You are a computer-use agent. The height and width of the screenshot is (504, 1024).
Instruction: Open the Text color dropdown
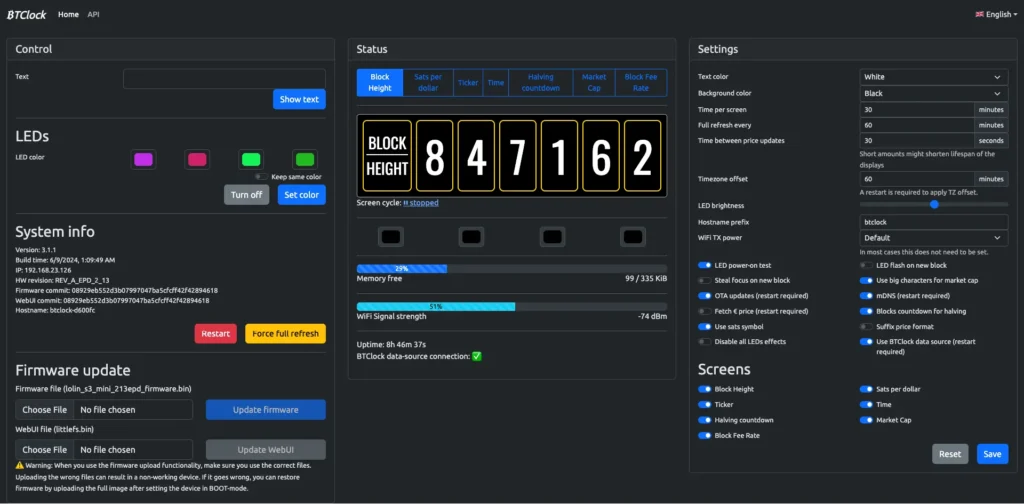pos(933,77)
